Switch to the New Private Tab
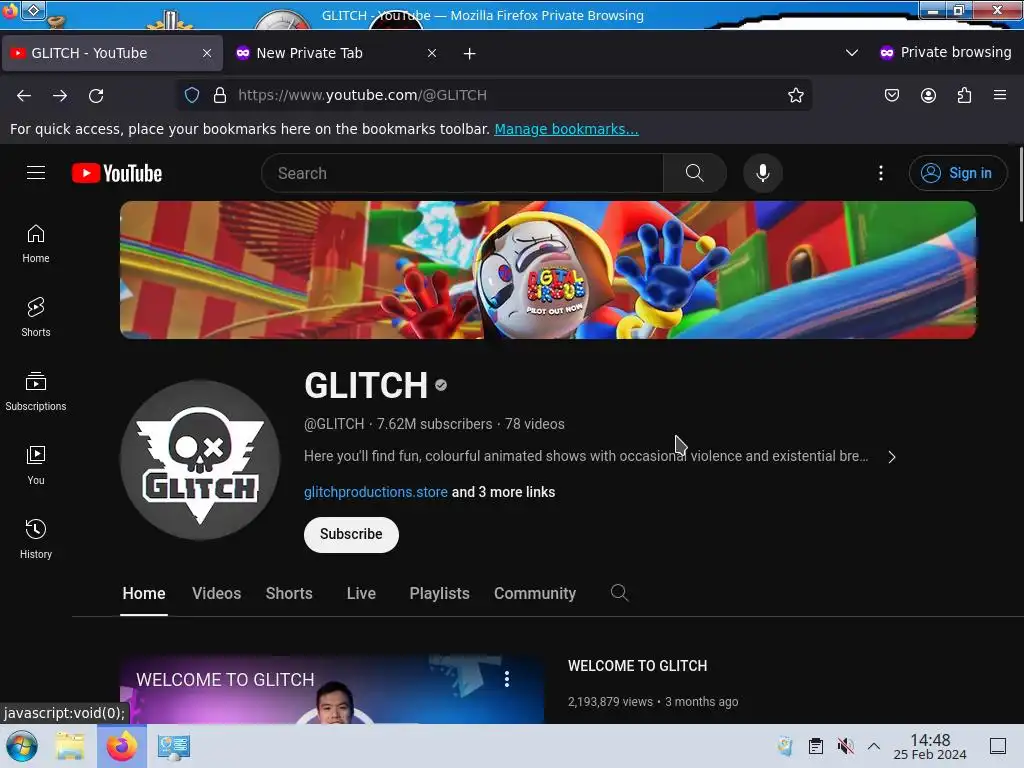This screenshot has height=768, width=1024. [x=337, y=53]
